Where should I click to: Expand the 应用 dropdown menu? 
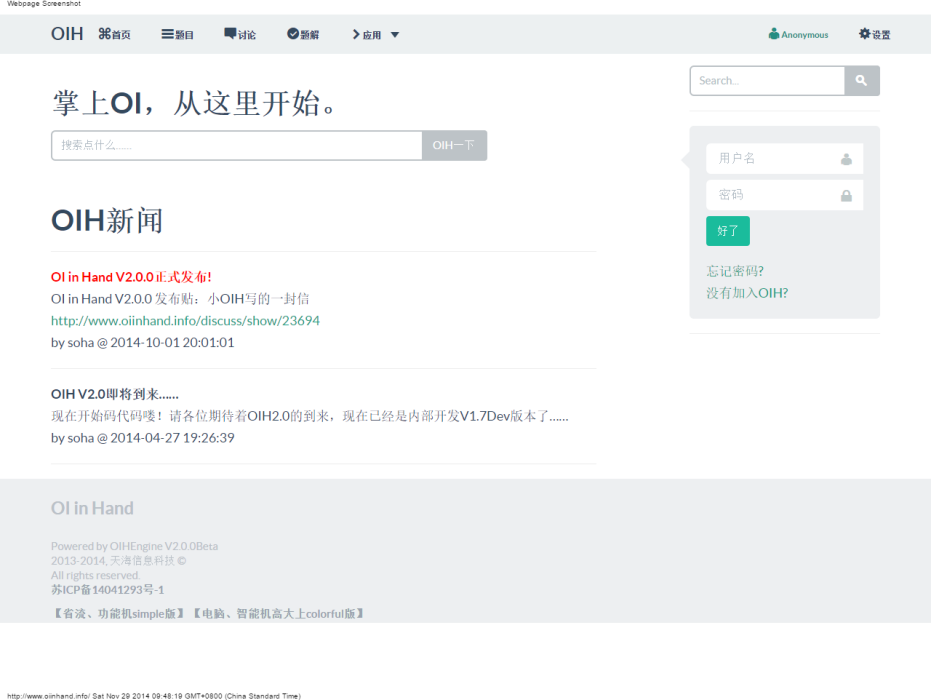[375, 34]
